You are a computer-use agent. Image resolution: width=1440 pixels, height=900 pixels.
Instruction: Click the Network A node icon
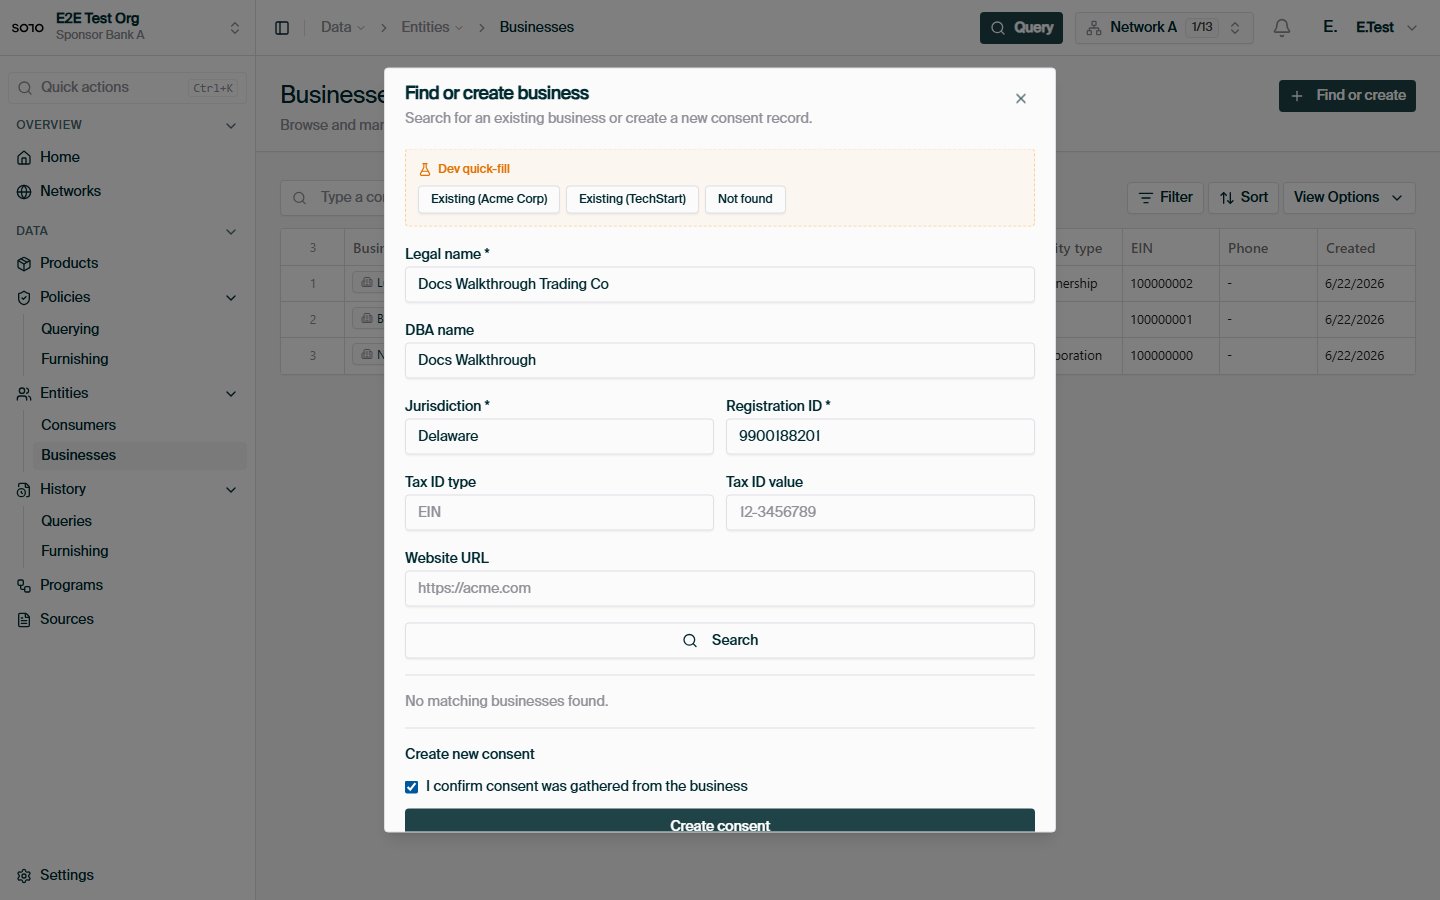pyautogui.click(x=1094, y=28)
